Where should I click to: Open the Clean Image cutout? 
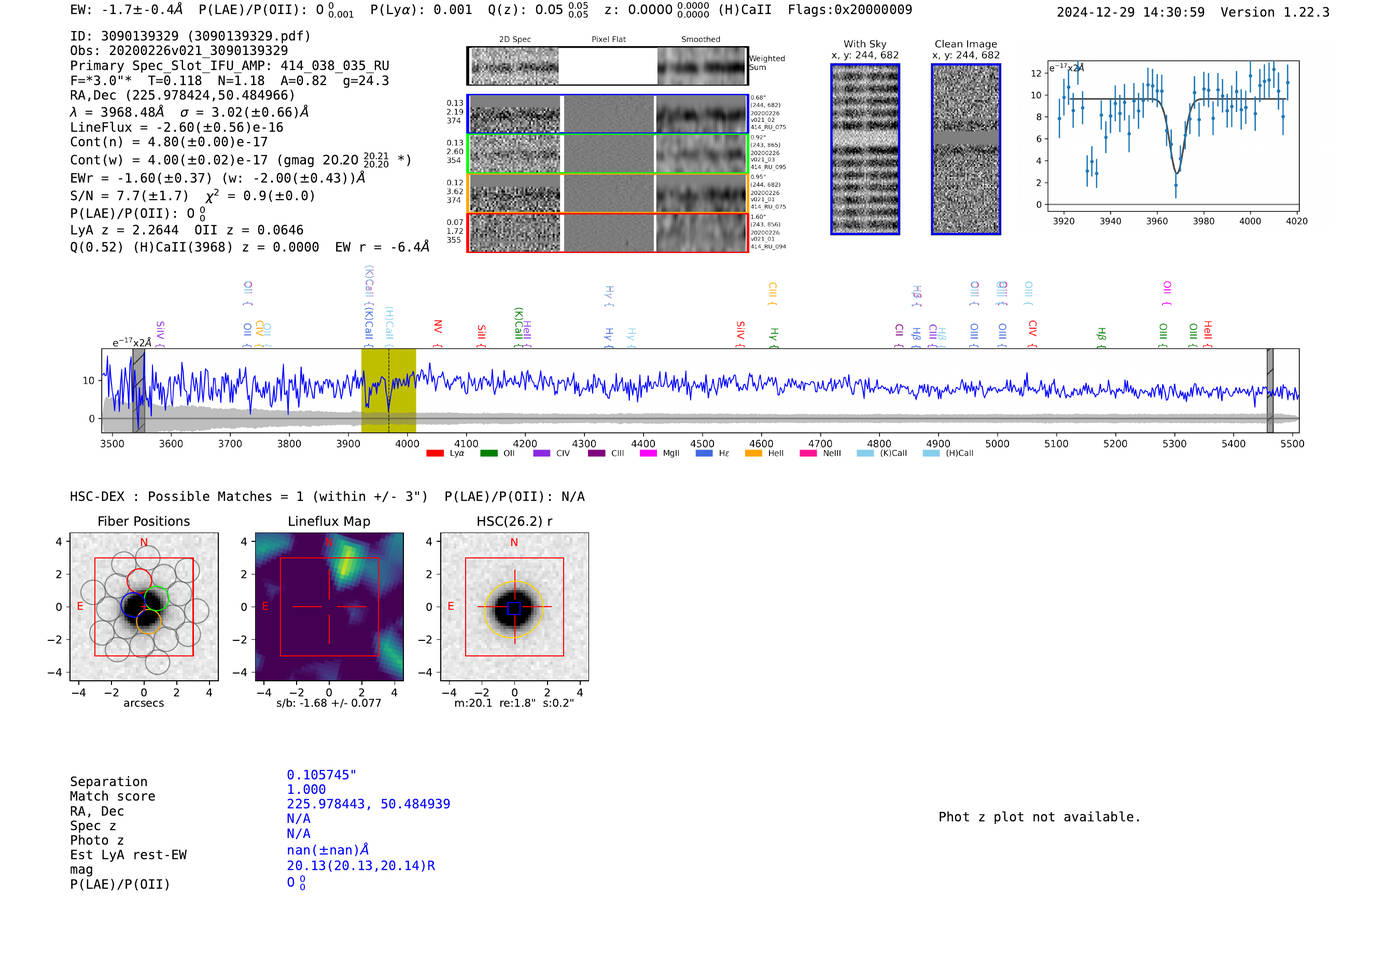(966, 149)
